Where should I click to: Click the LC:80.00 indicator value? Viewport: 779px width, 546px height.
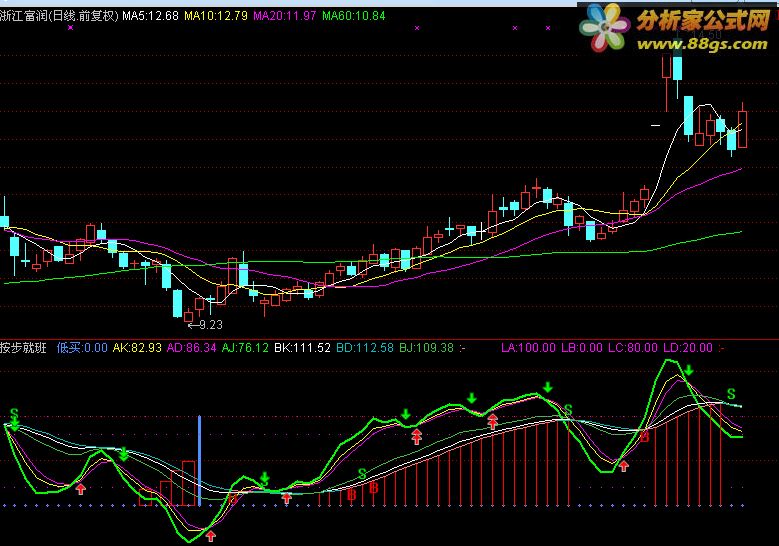633,348
